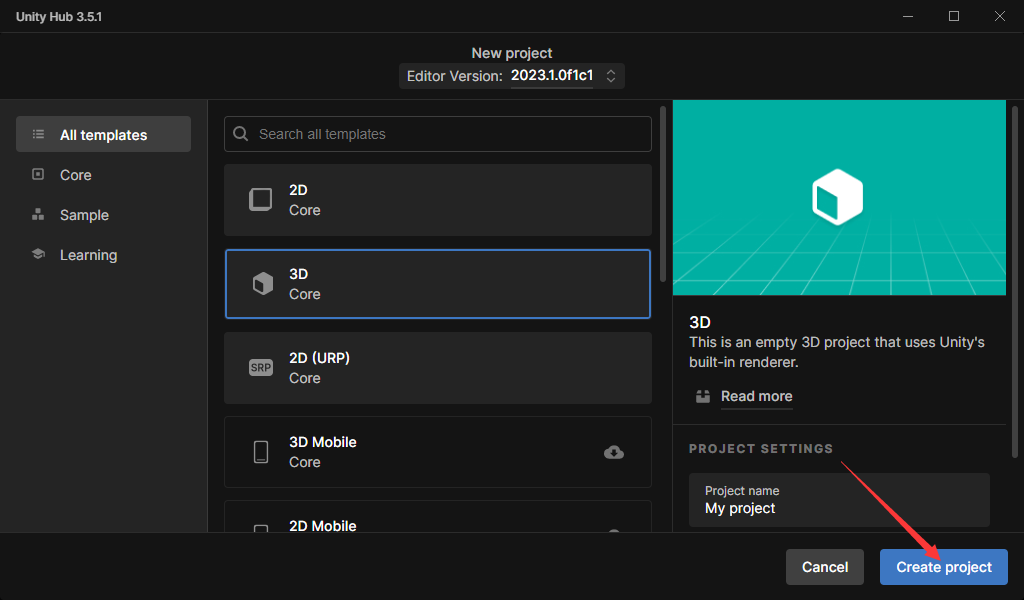The image size is (1024, 600).
Task: Click the Core category square icon
Action: pyautogui.click(x=38, y=174)
